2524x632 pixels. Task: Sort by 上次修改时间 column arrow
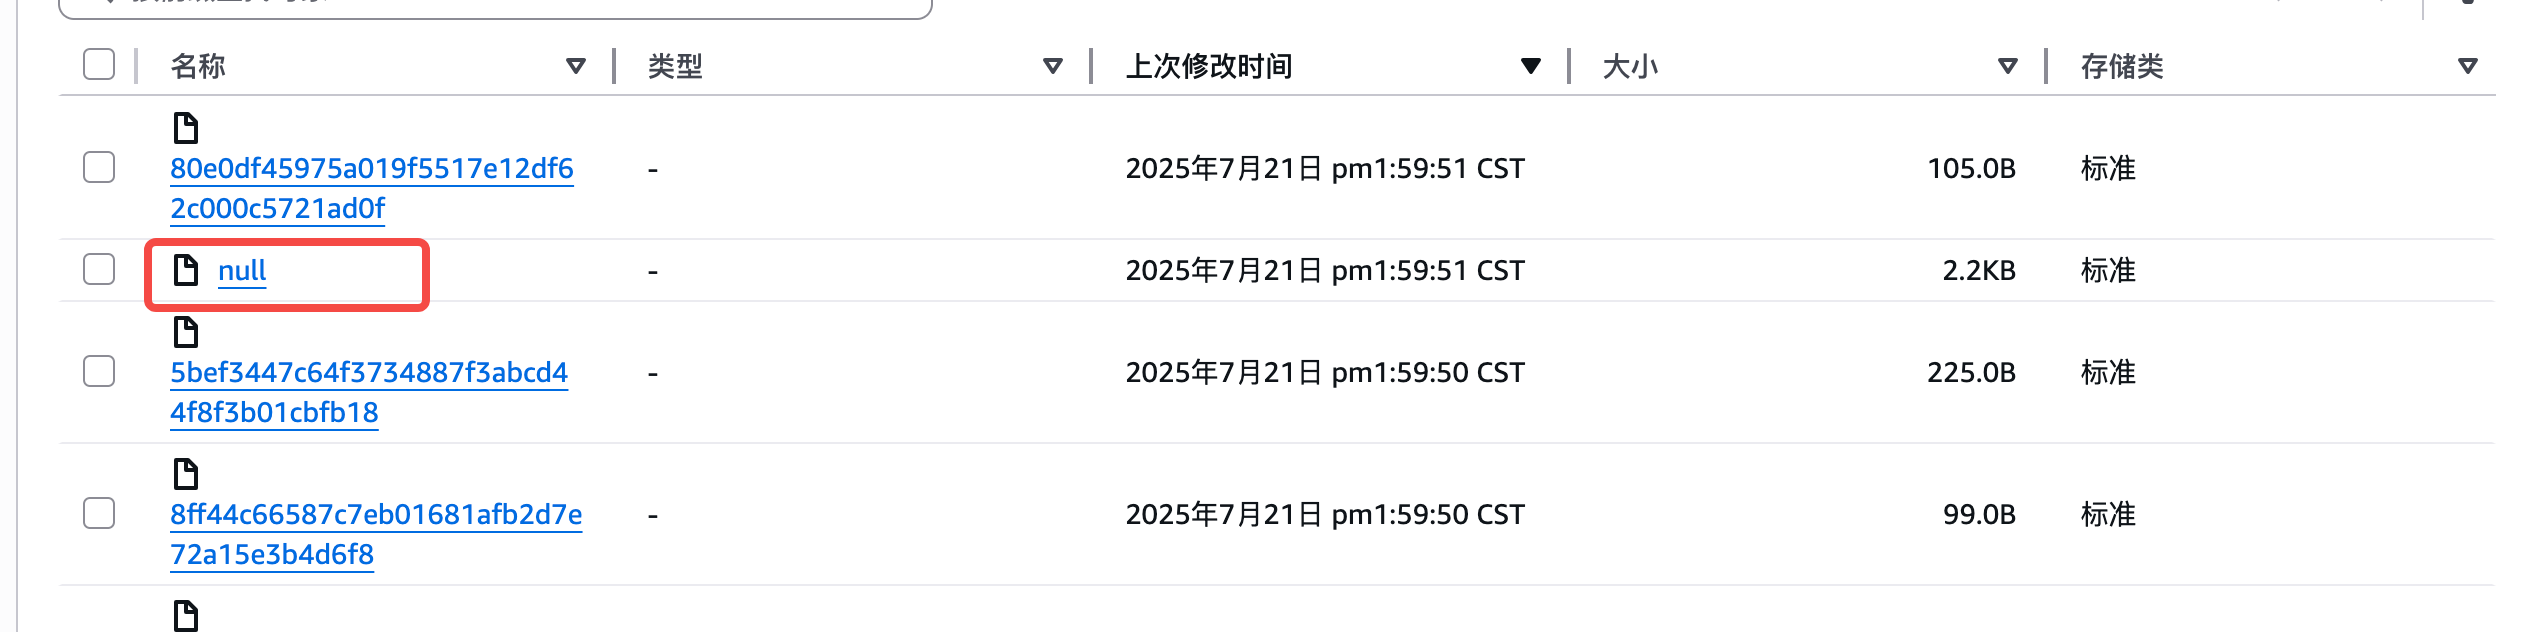tap(1530, 66)
